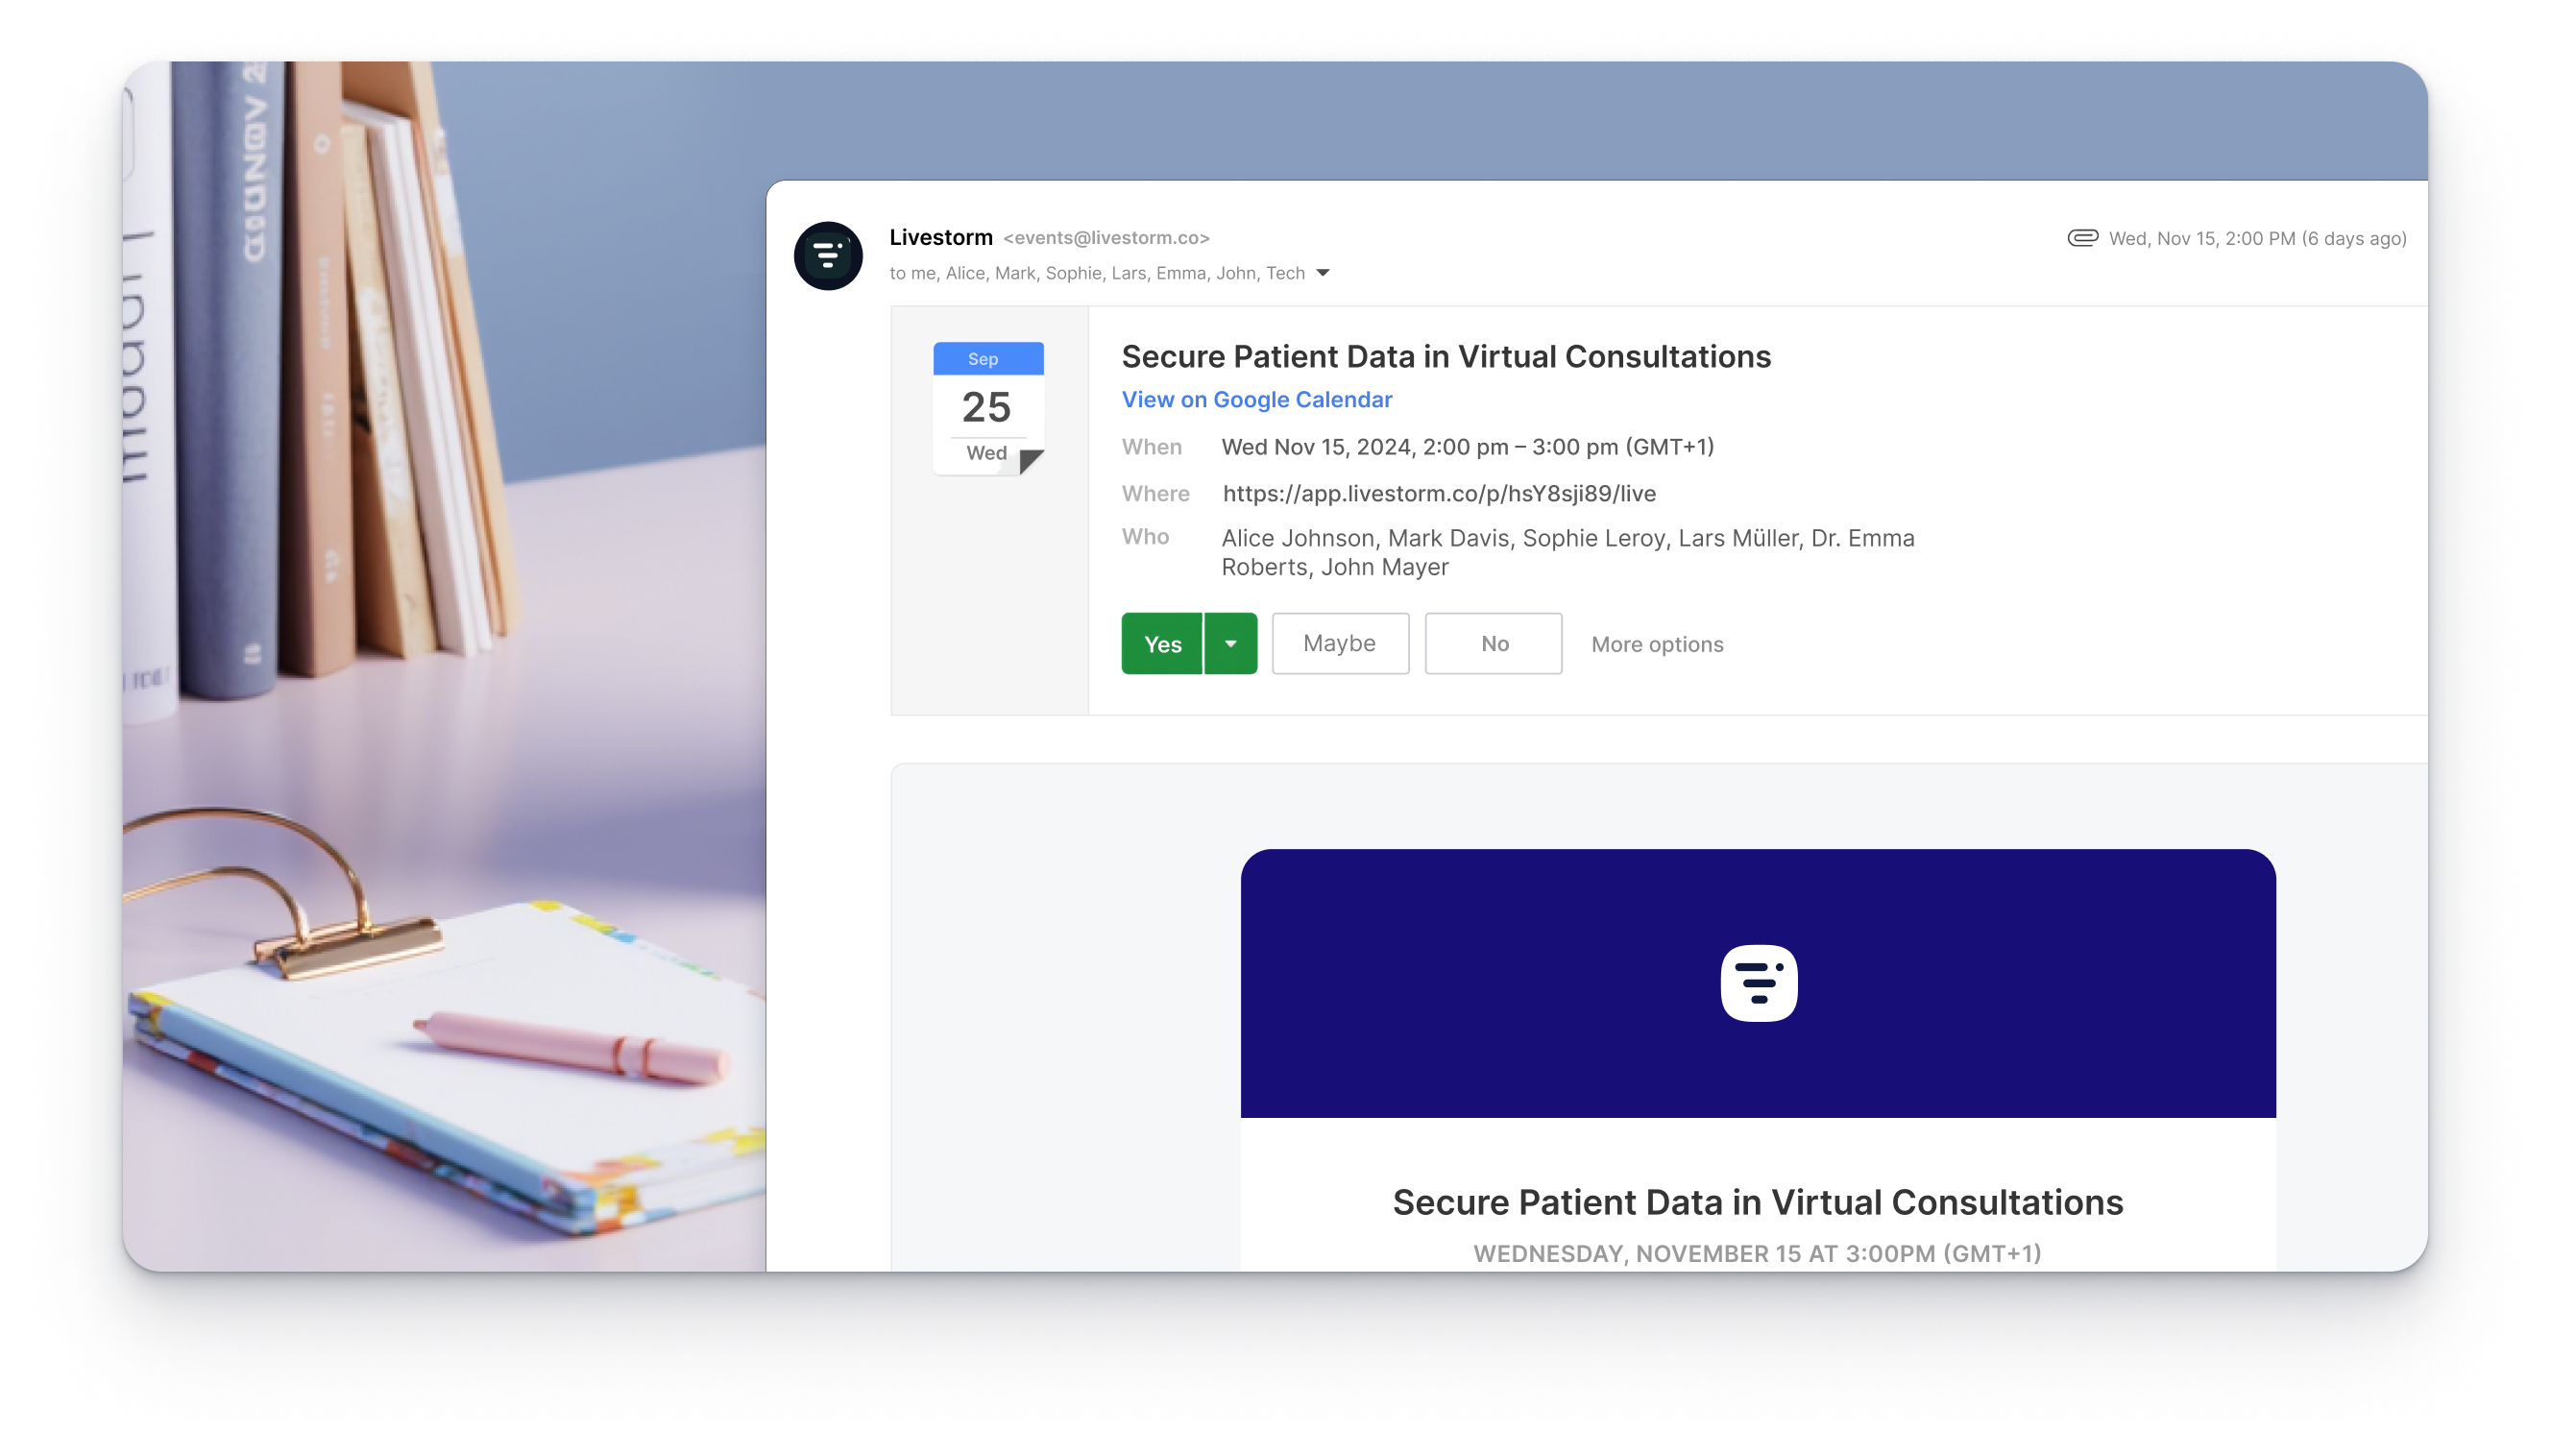The width and height of the screenshot is (2551, 1456).
Task: Click the email timestamp Wed, Nov 15
Action: (x=2257, y=239)
